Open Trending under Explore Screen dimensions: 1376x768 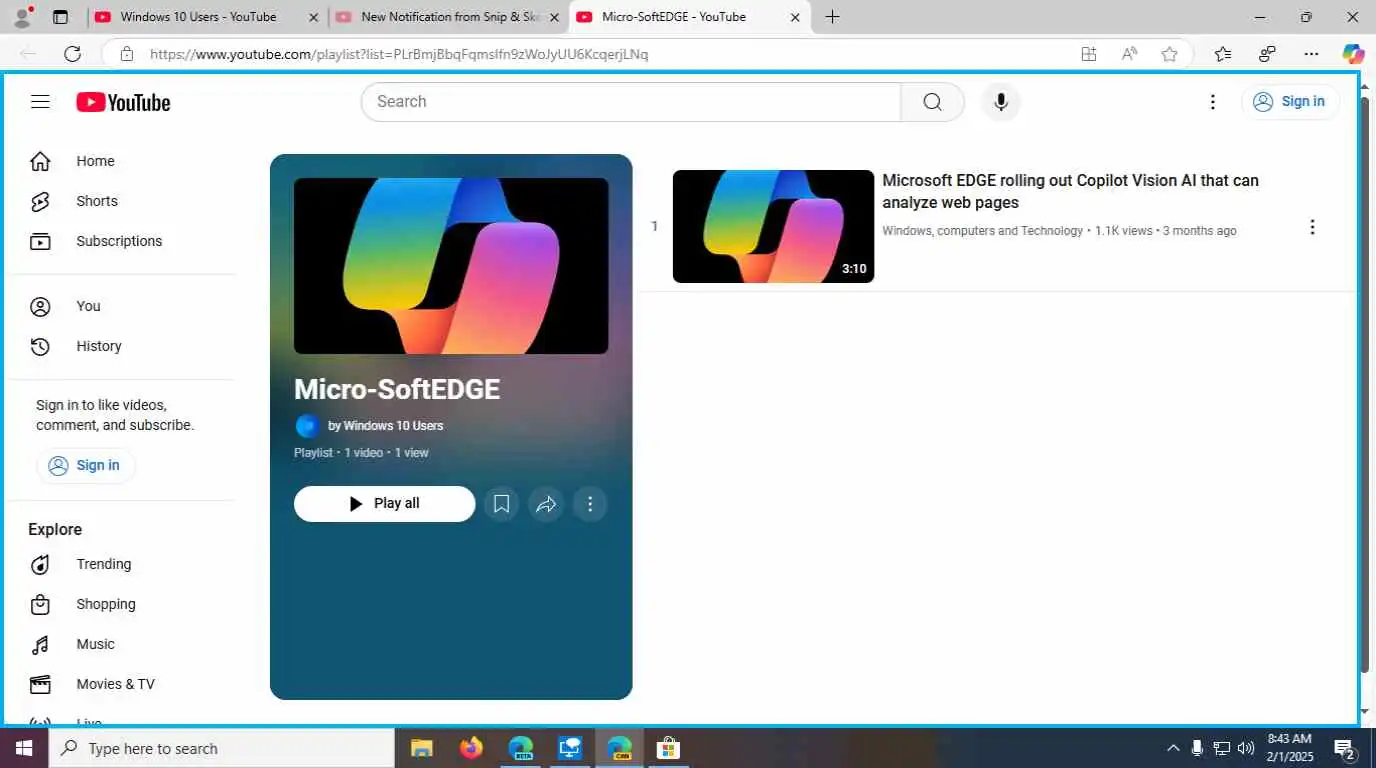click(103, 564)
